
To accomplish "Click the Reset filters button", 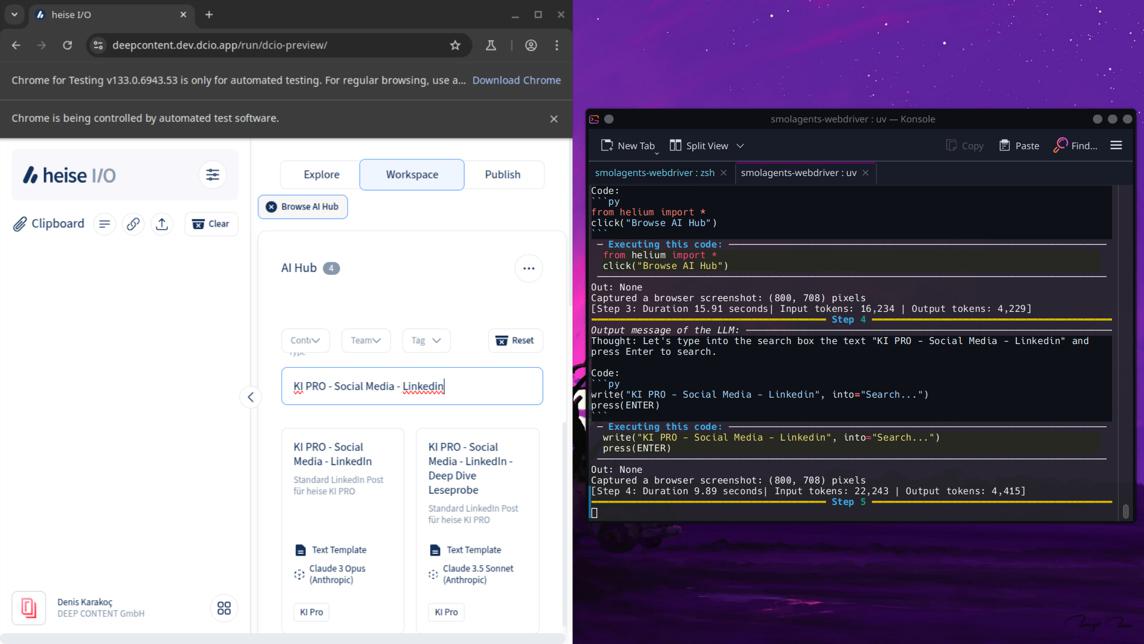I will coord(515,341).
